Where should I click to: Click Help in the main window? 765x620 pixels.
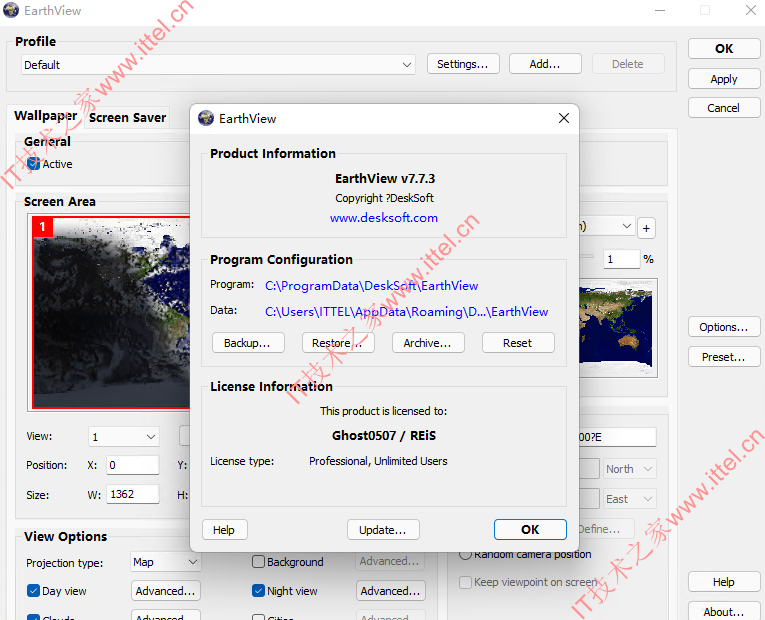(724, 582)
